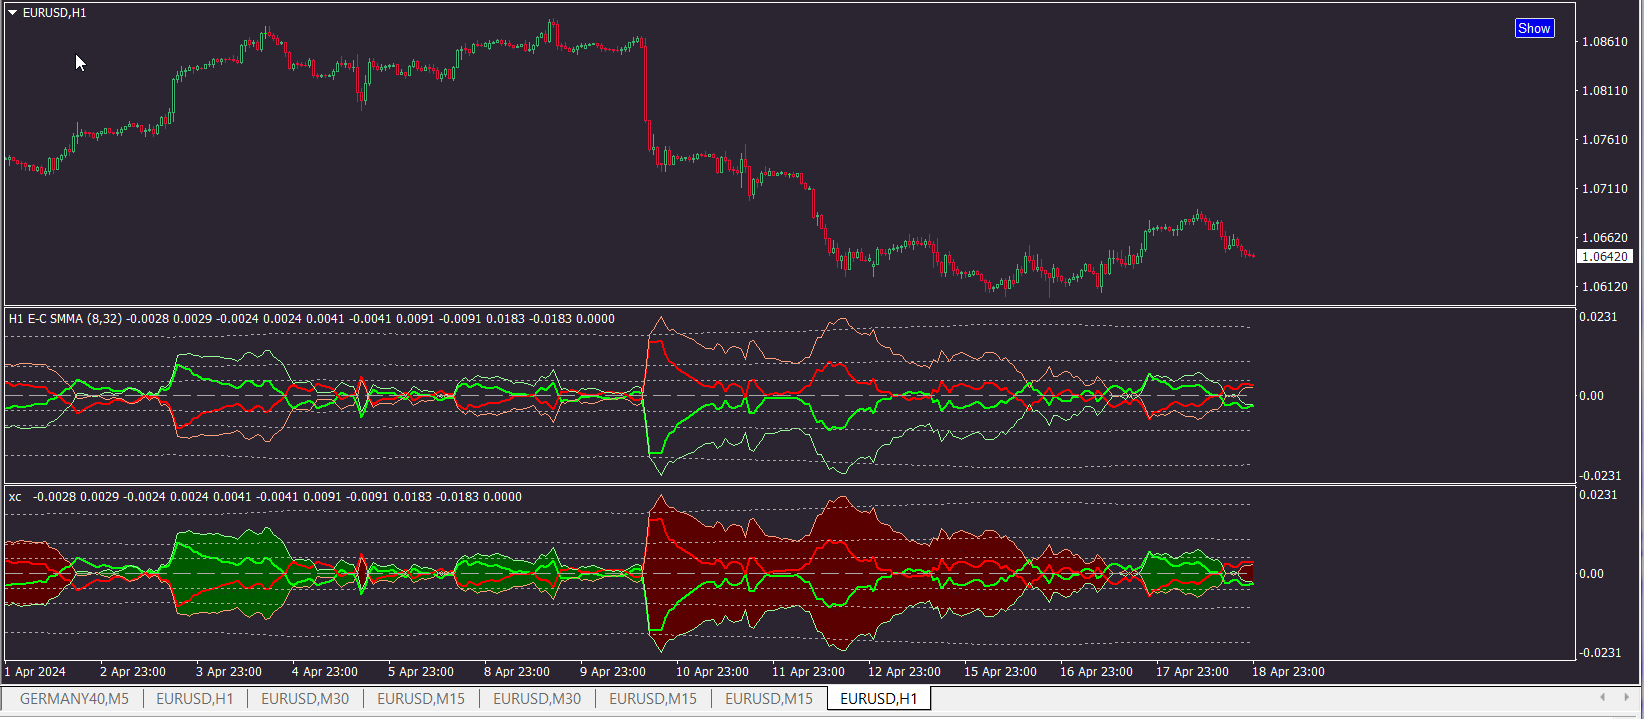Click the 1.07610 price scale label

point(1604,140)
